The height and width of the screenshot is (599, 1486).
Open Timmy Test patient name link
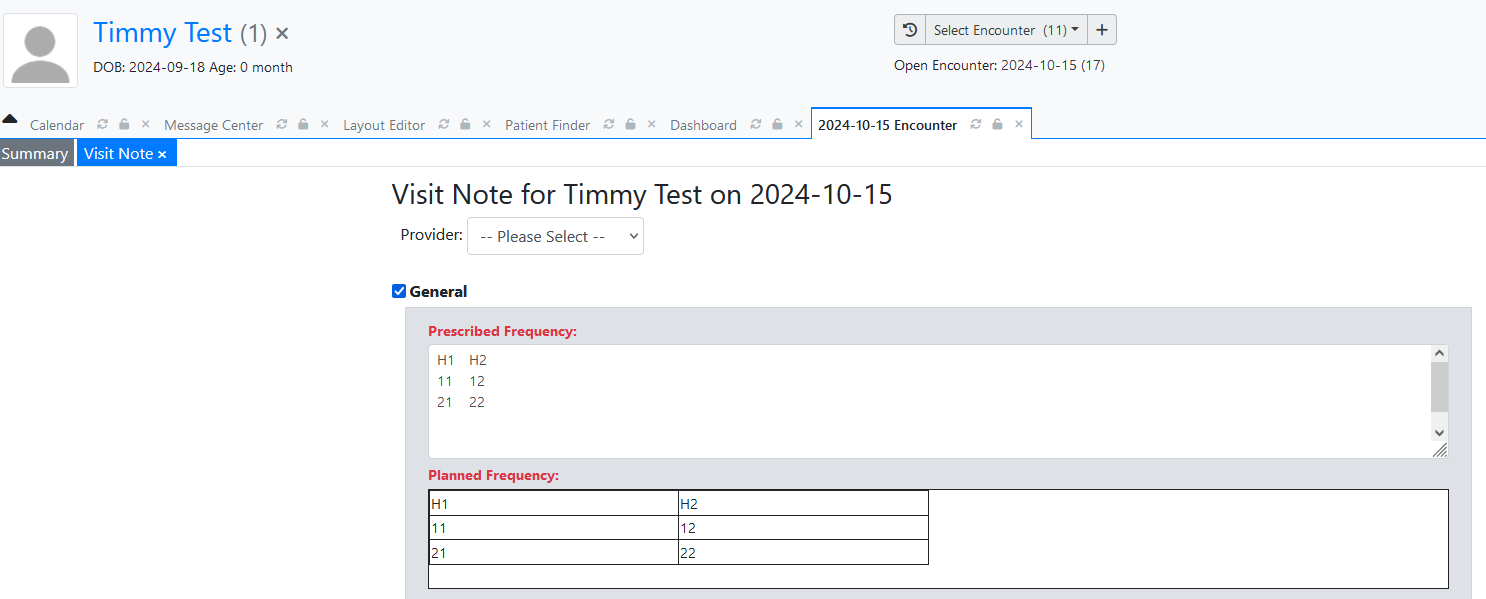(163, 33)
